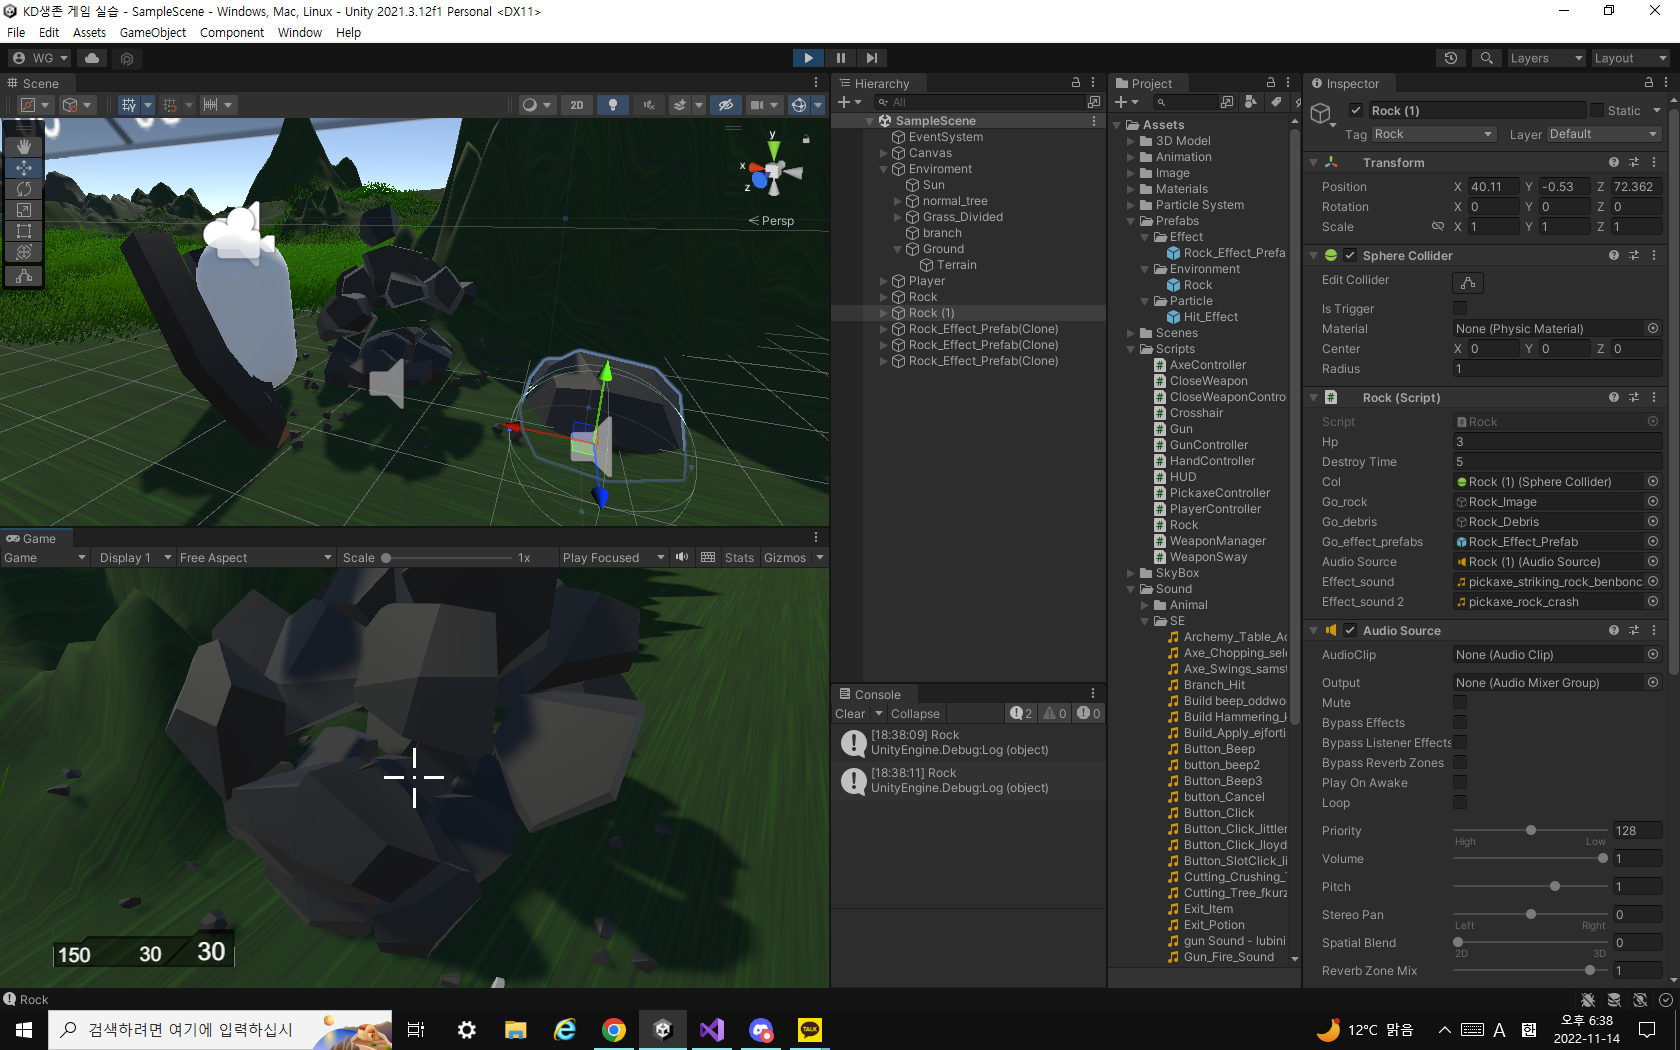Open the GameObject menu
This screenshot has width=1680, height=1050.
coord(153,32)
